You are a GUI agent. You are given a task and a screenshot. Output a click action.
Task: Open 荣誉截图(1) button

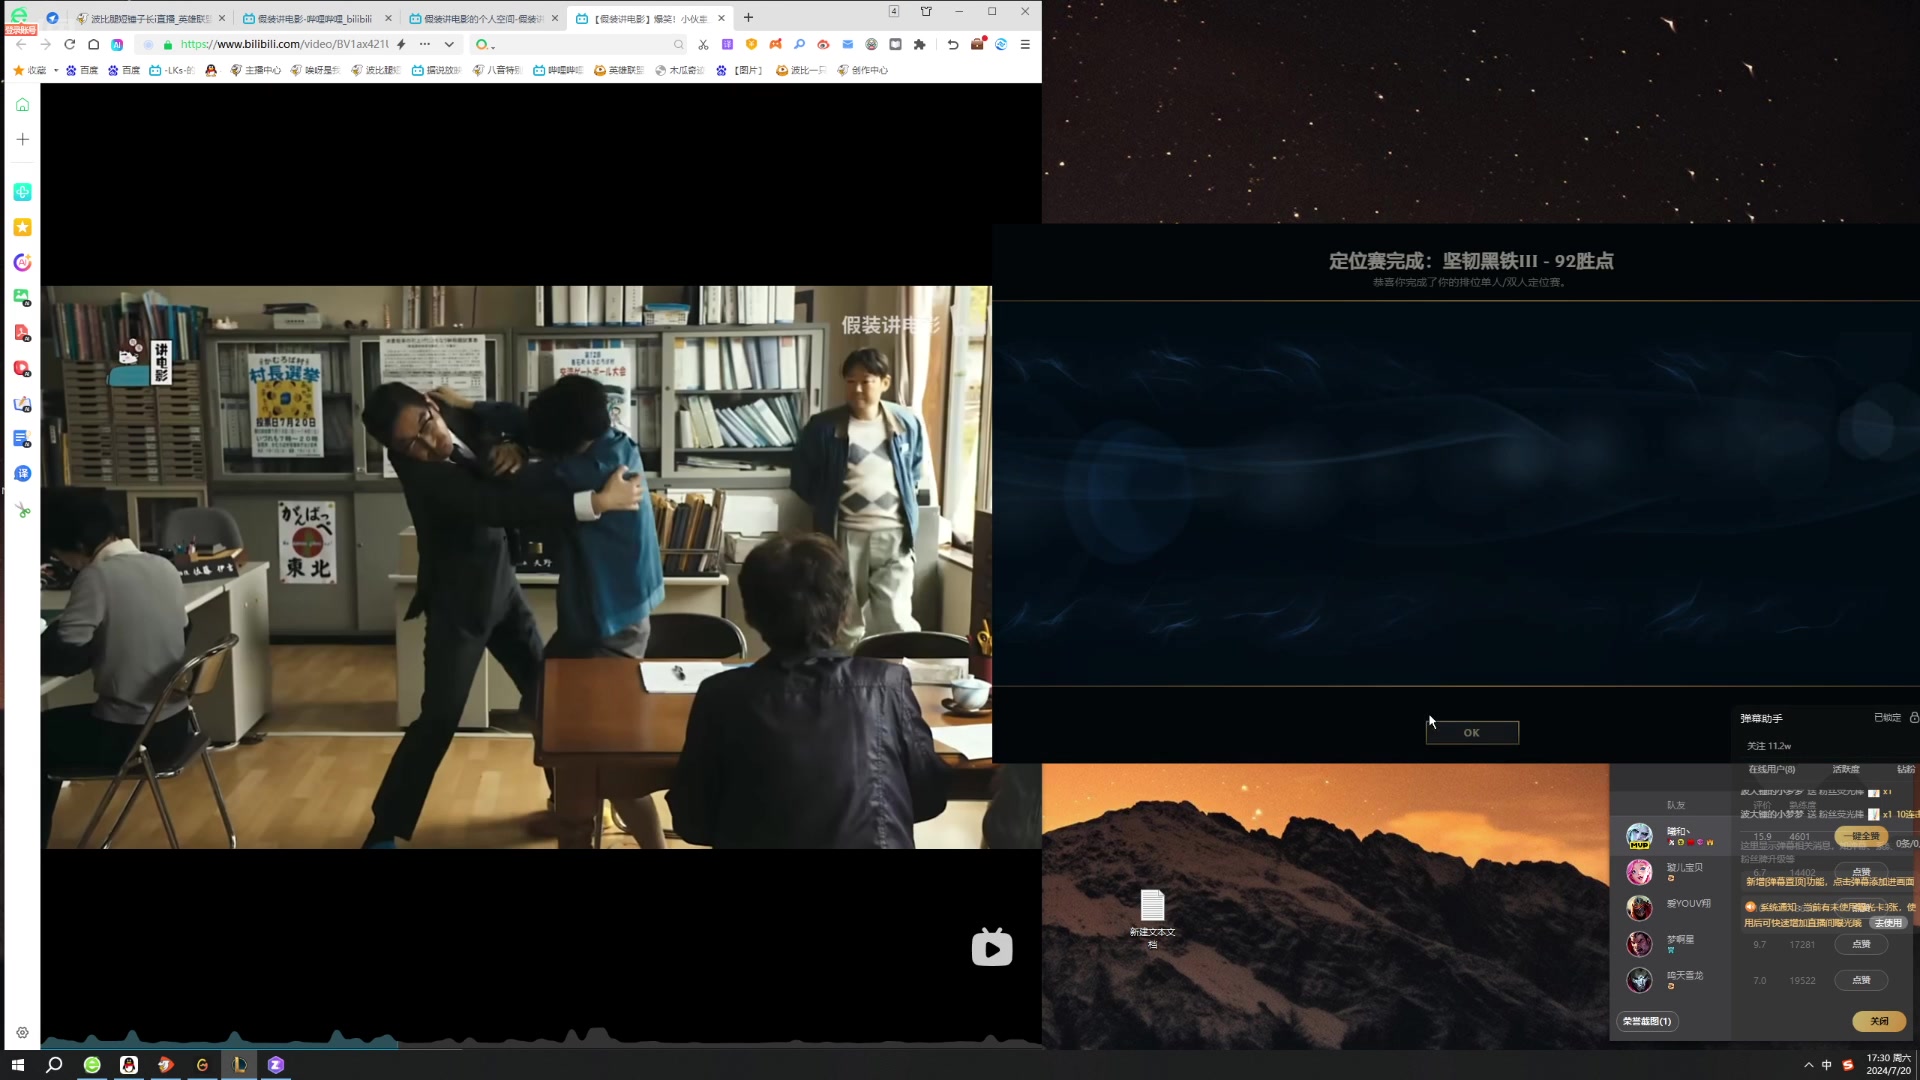[x=1646, y=1021]
